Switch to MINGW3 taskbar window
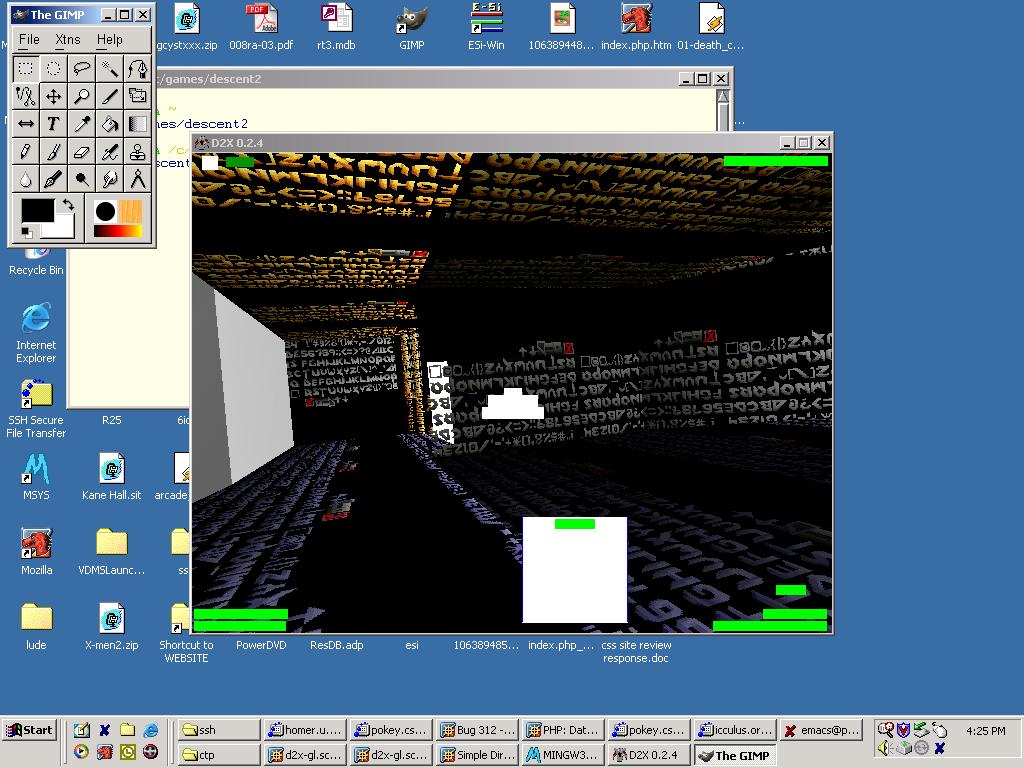 564,755
